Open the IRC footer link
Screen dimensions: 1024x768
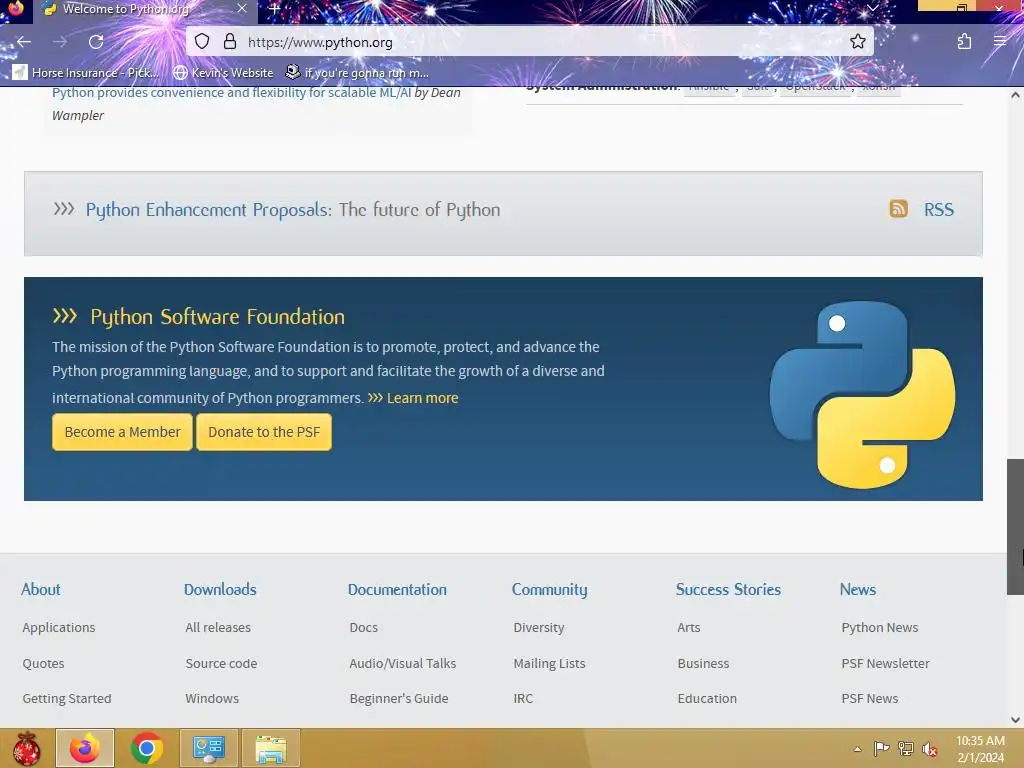(x=523, y=699)
